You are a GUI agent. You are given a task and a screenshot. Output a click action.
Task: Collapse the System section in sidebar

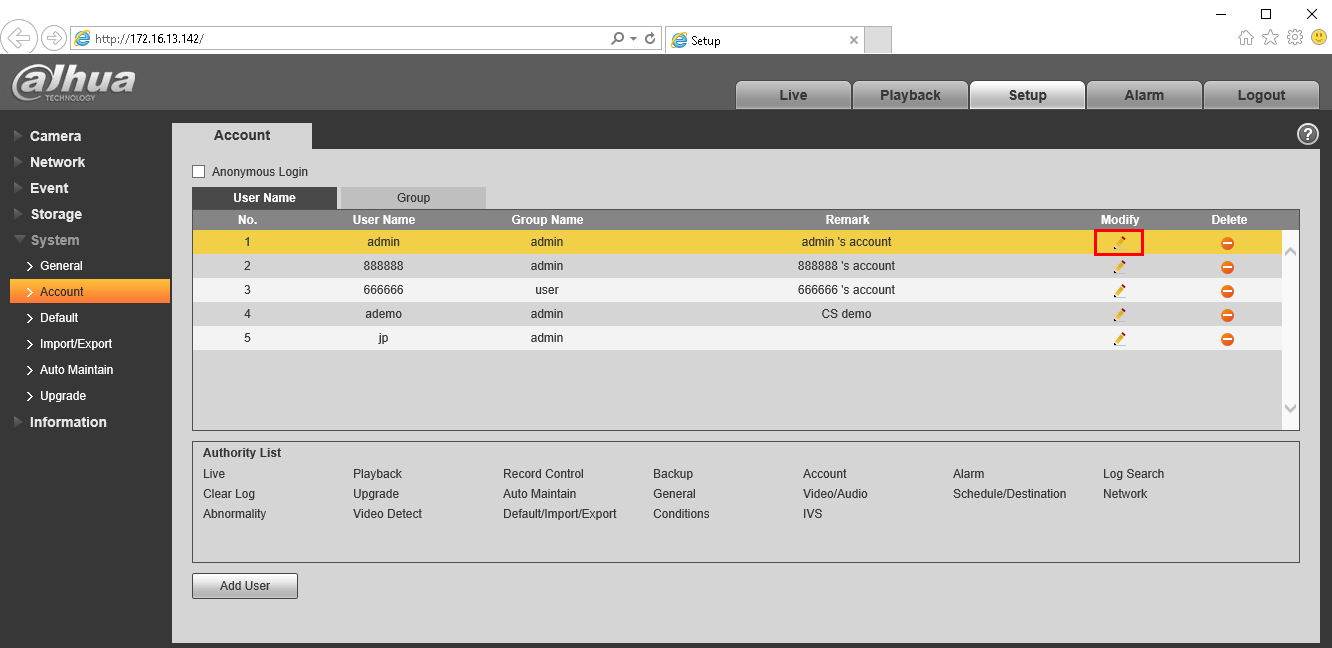pos(54,240)
